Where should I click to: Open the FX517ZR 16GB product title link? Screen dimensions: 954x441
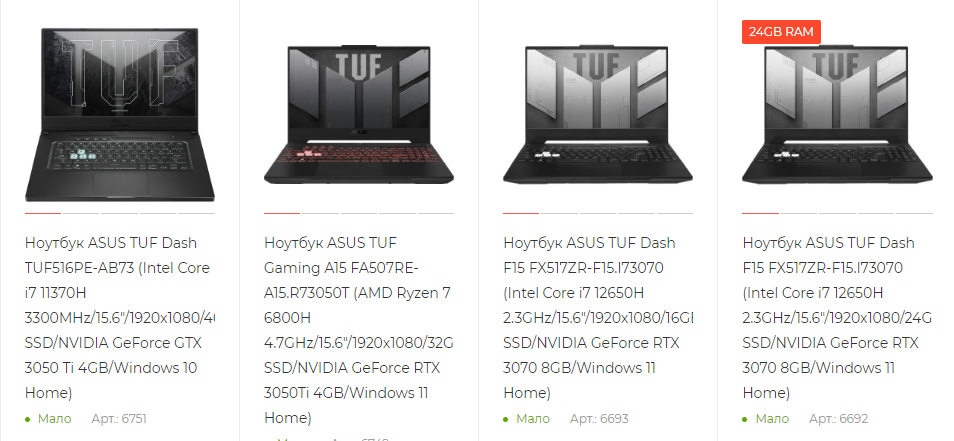pyautogui.click(x=598, y=318)
